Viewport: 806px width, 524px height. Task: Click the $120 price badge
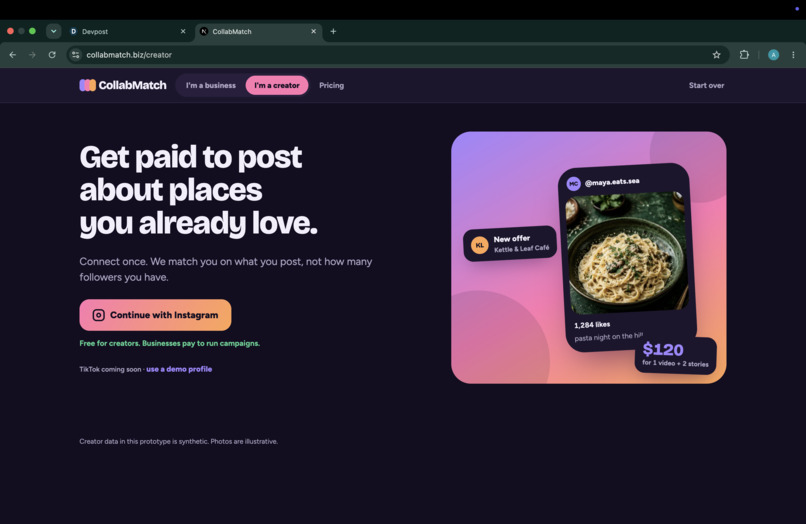tap(675, 355)
